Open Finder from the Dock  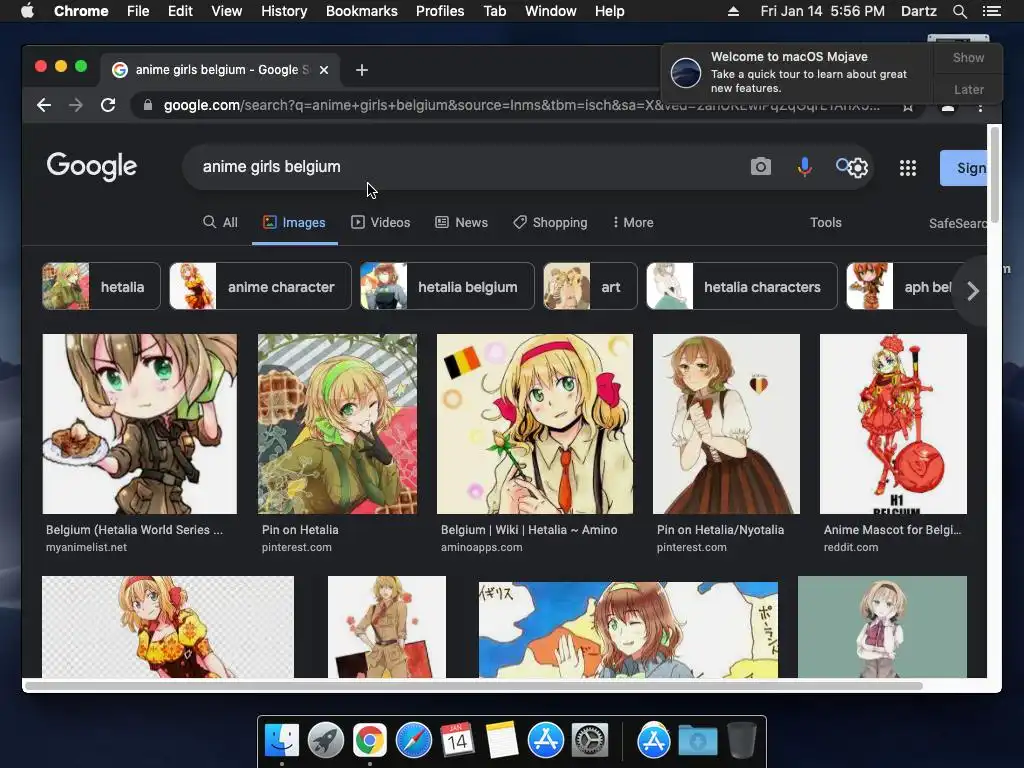[282, 740]
